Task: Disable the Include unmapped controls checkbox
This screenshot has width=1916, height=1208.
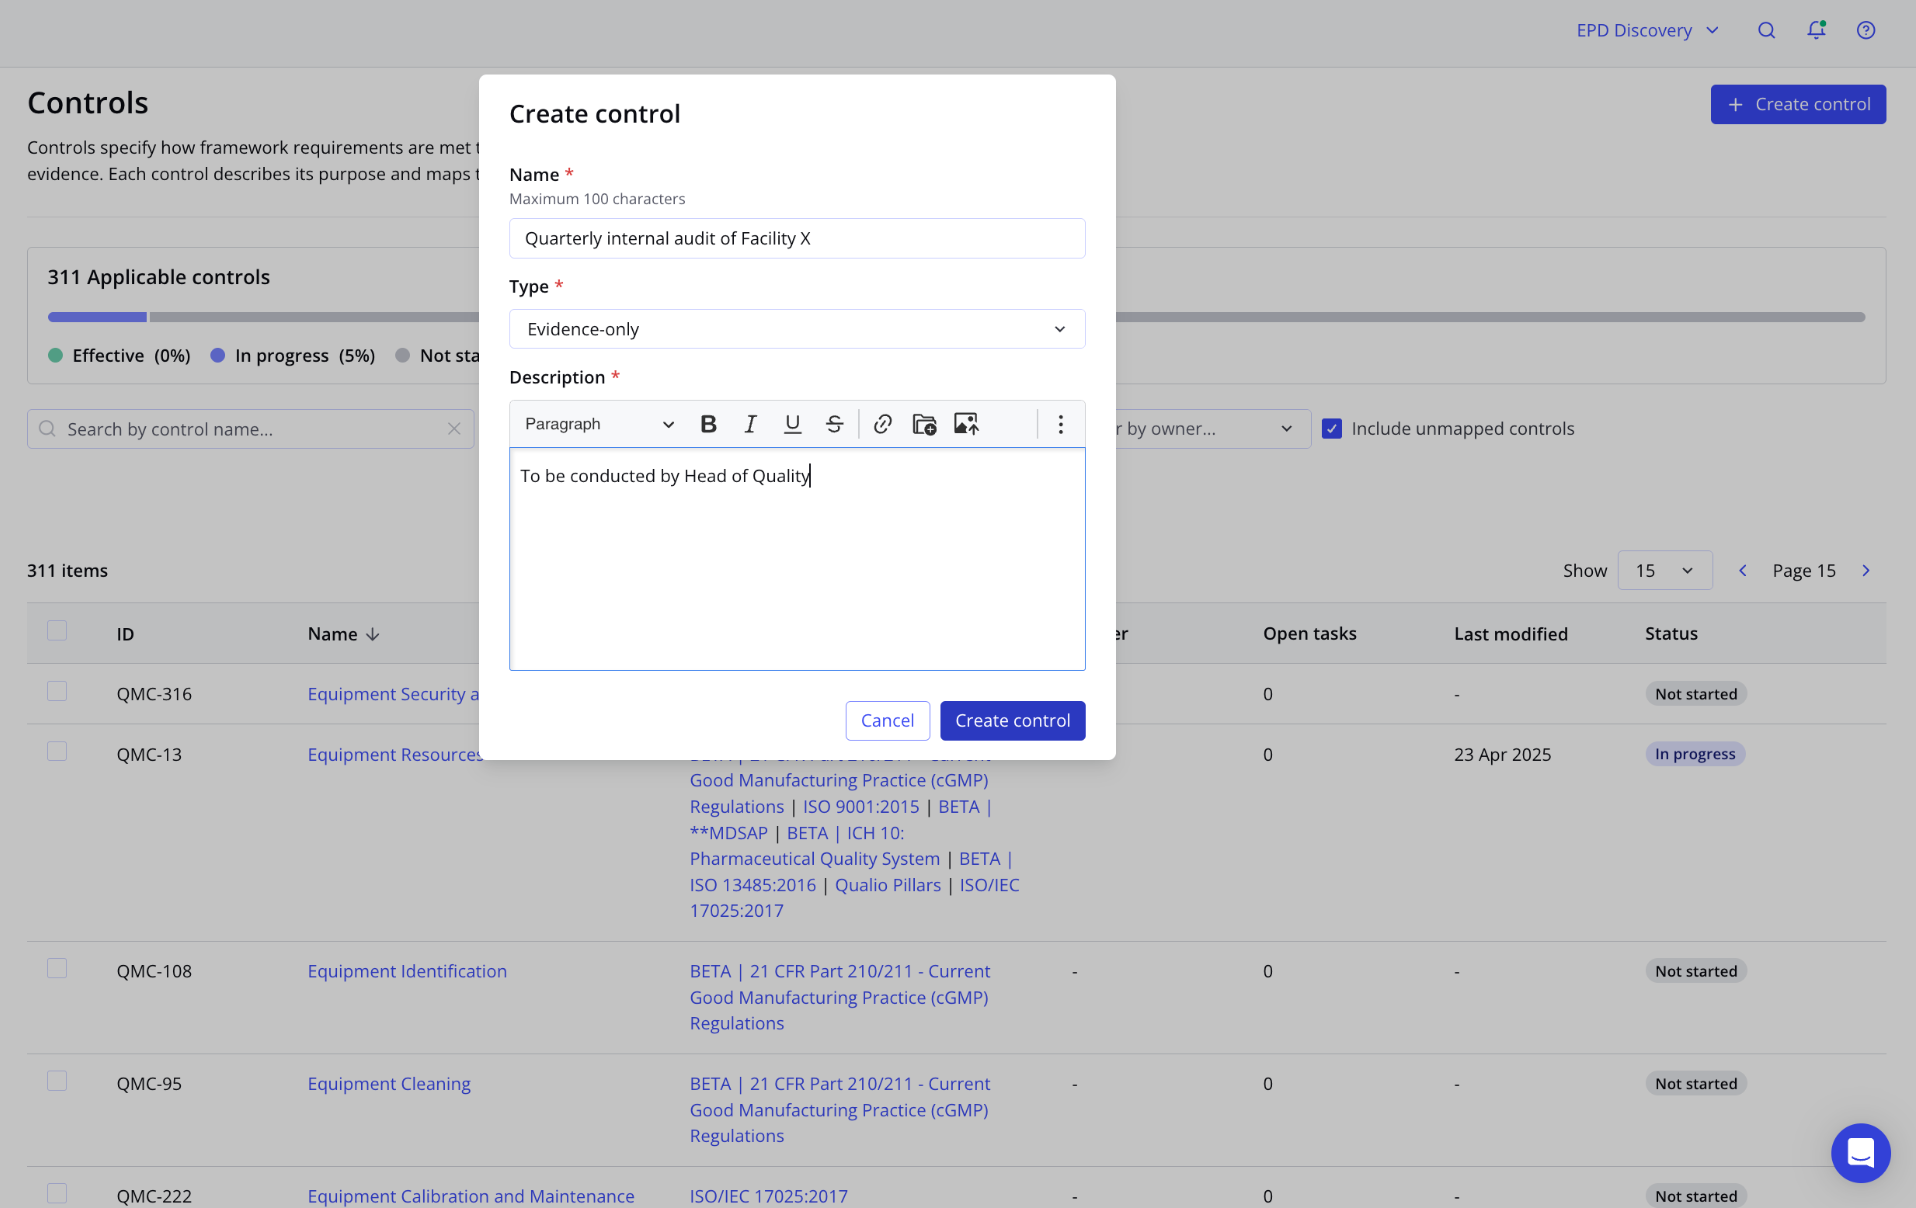Action: (x=1331, y=428)
